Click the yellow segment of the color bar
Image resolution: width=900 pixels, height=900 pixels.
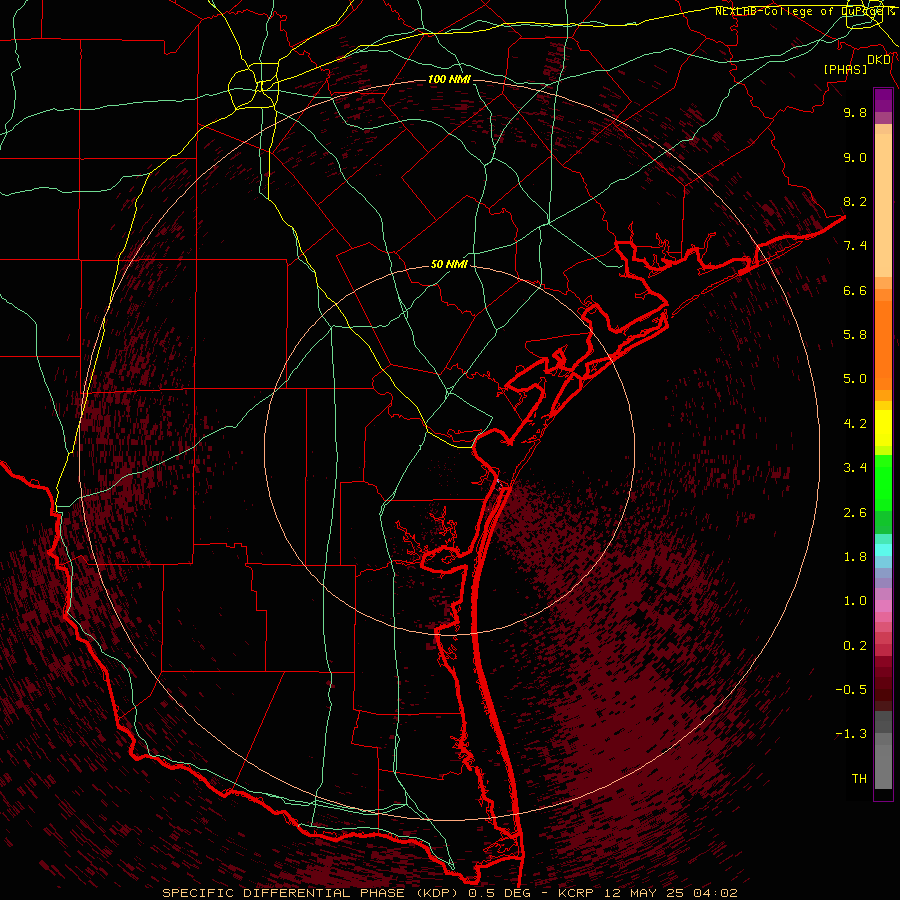coord(883,428)
